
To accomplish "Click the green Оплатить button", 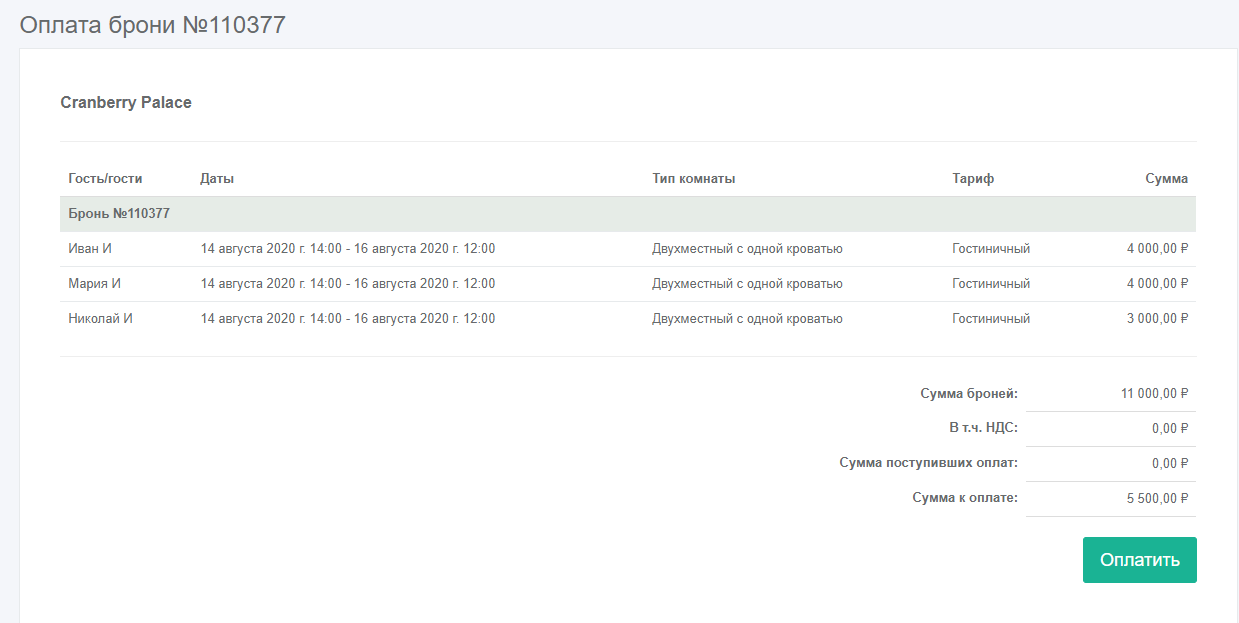I will [x=1139, y=560].
